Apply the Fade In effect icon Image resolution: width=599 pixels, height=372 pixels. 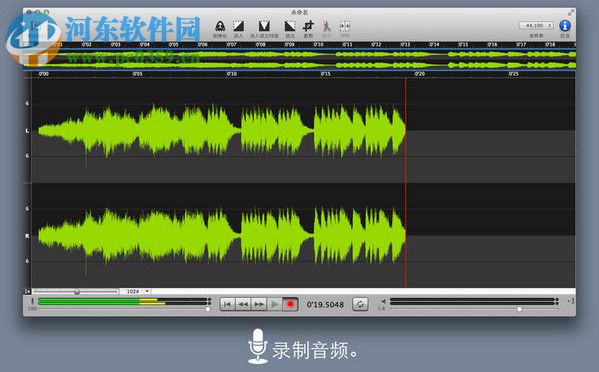coord(238,26)
